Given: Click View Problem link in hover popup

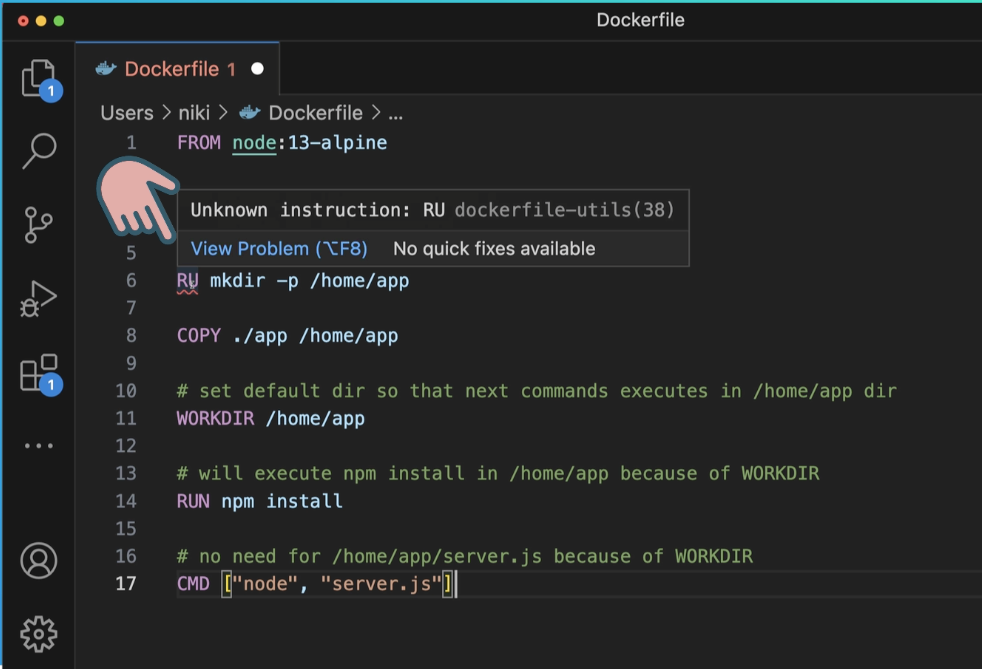Looking at the screenshot, I should pyautogui.click(x=279, y=249).
